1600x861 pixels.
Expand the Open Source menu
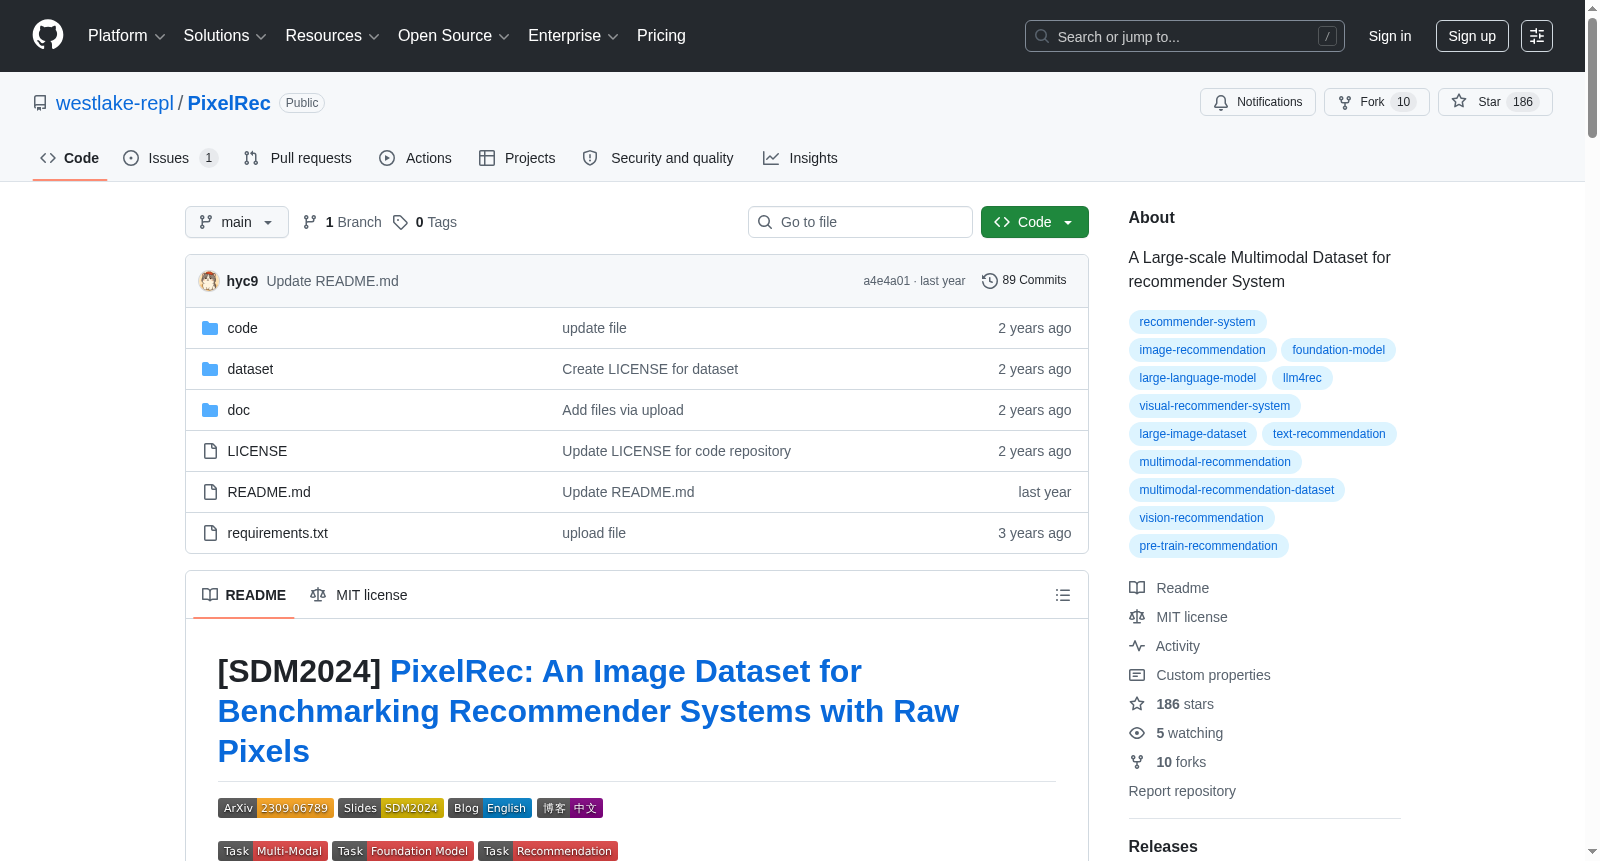454,36
